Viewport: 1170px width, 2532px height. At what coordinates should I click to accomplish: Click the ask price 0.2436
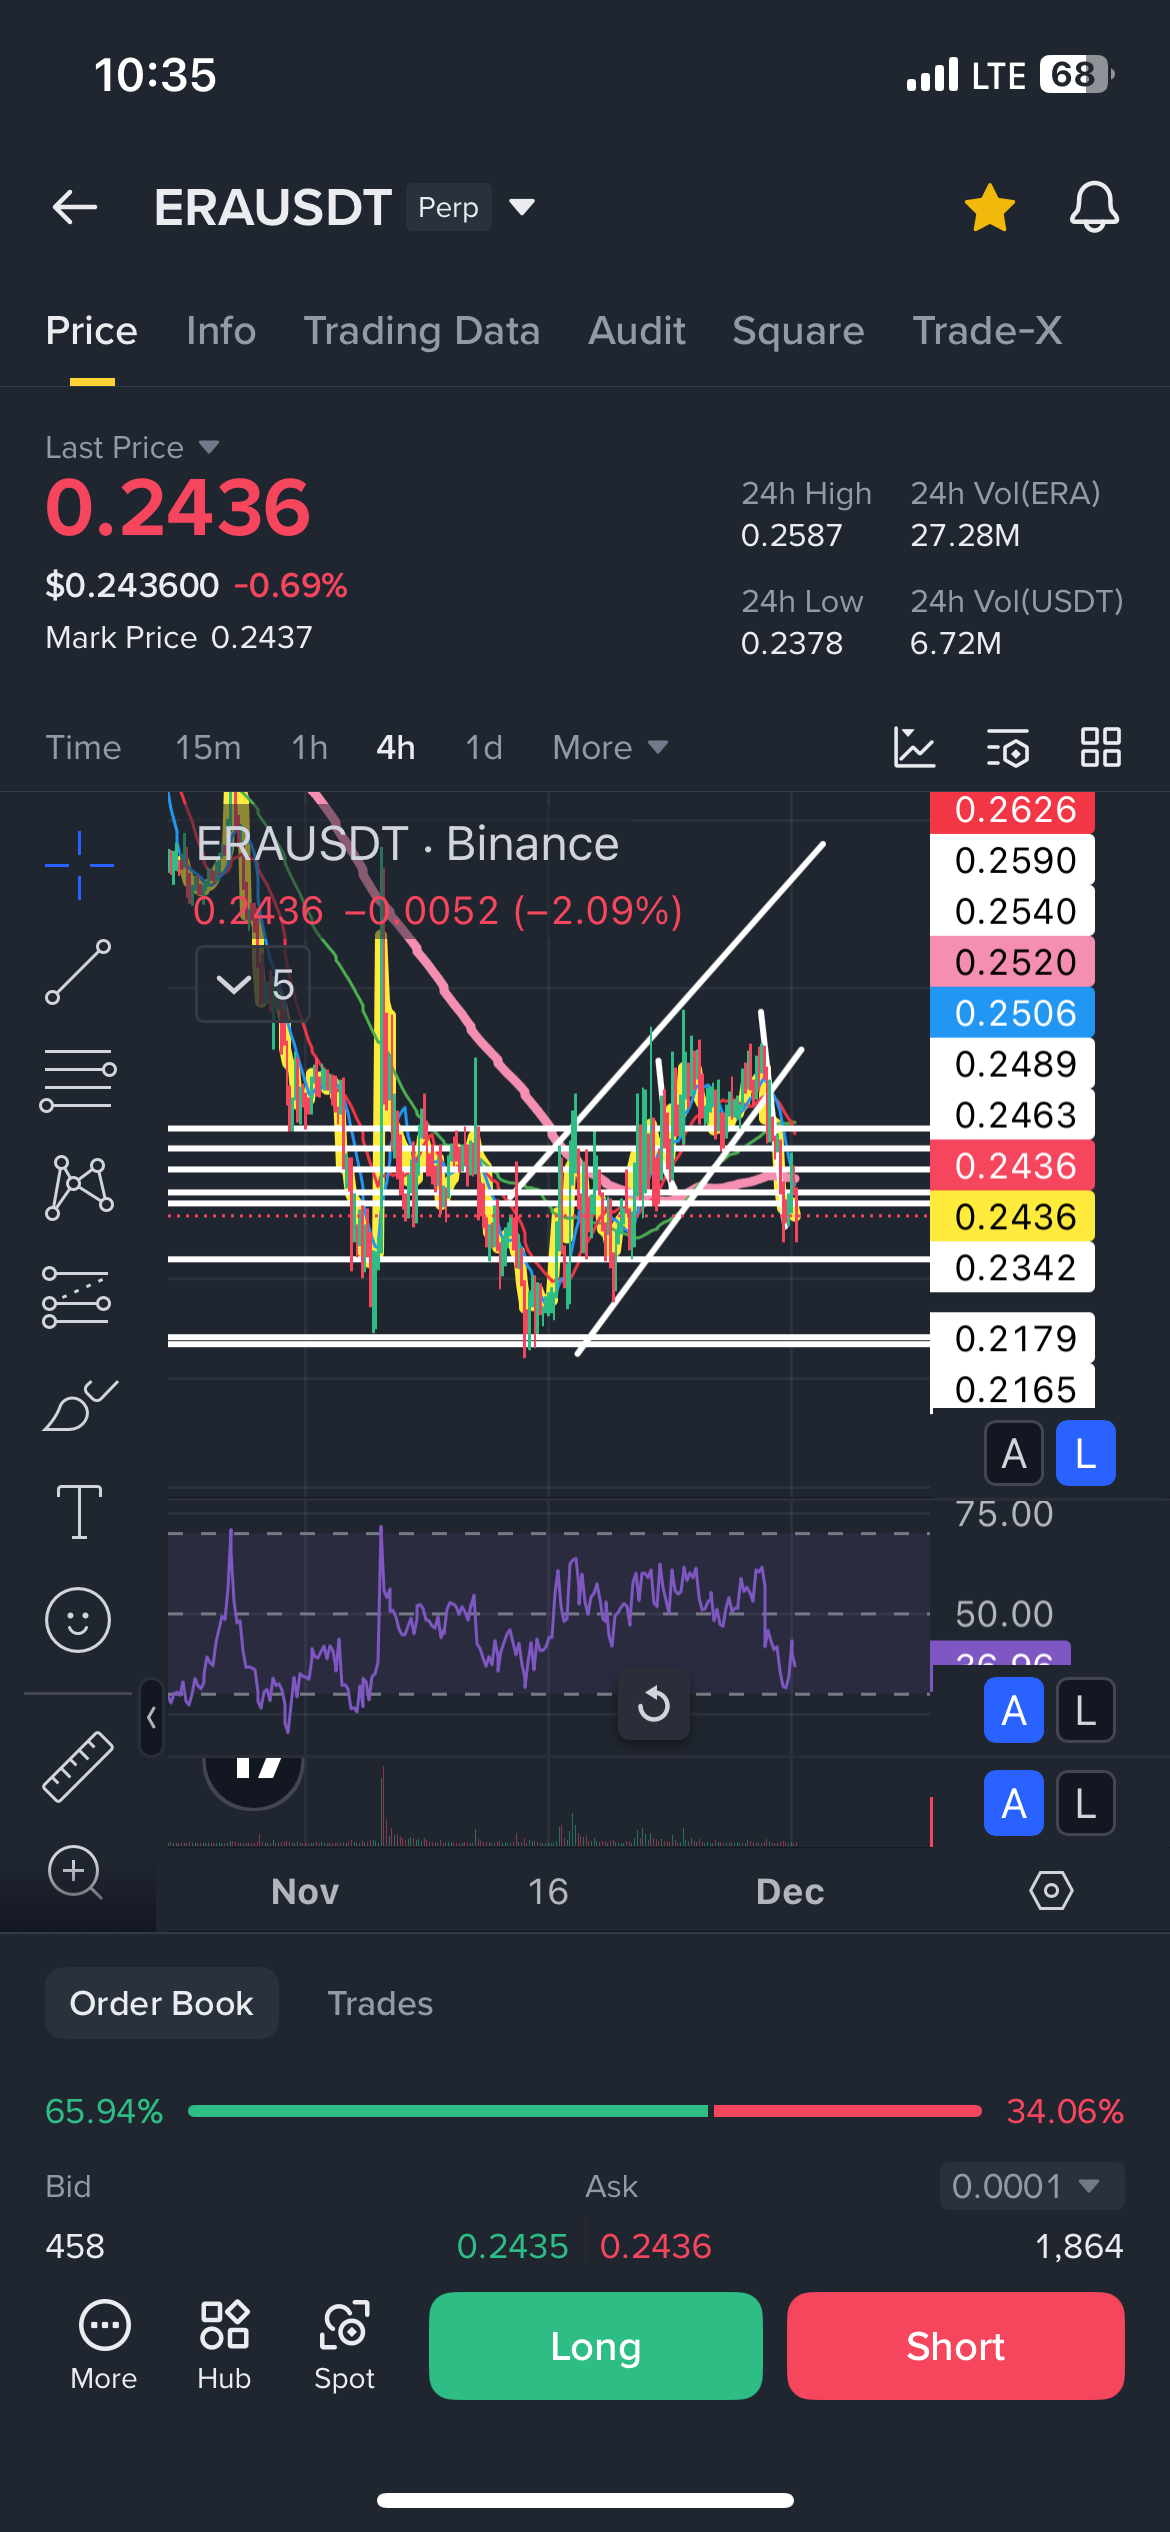pyautogui.click(x=656, y=2246)
